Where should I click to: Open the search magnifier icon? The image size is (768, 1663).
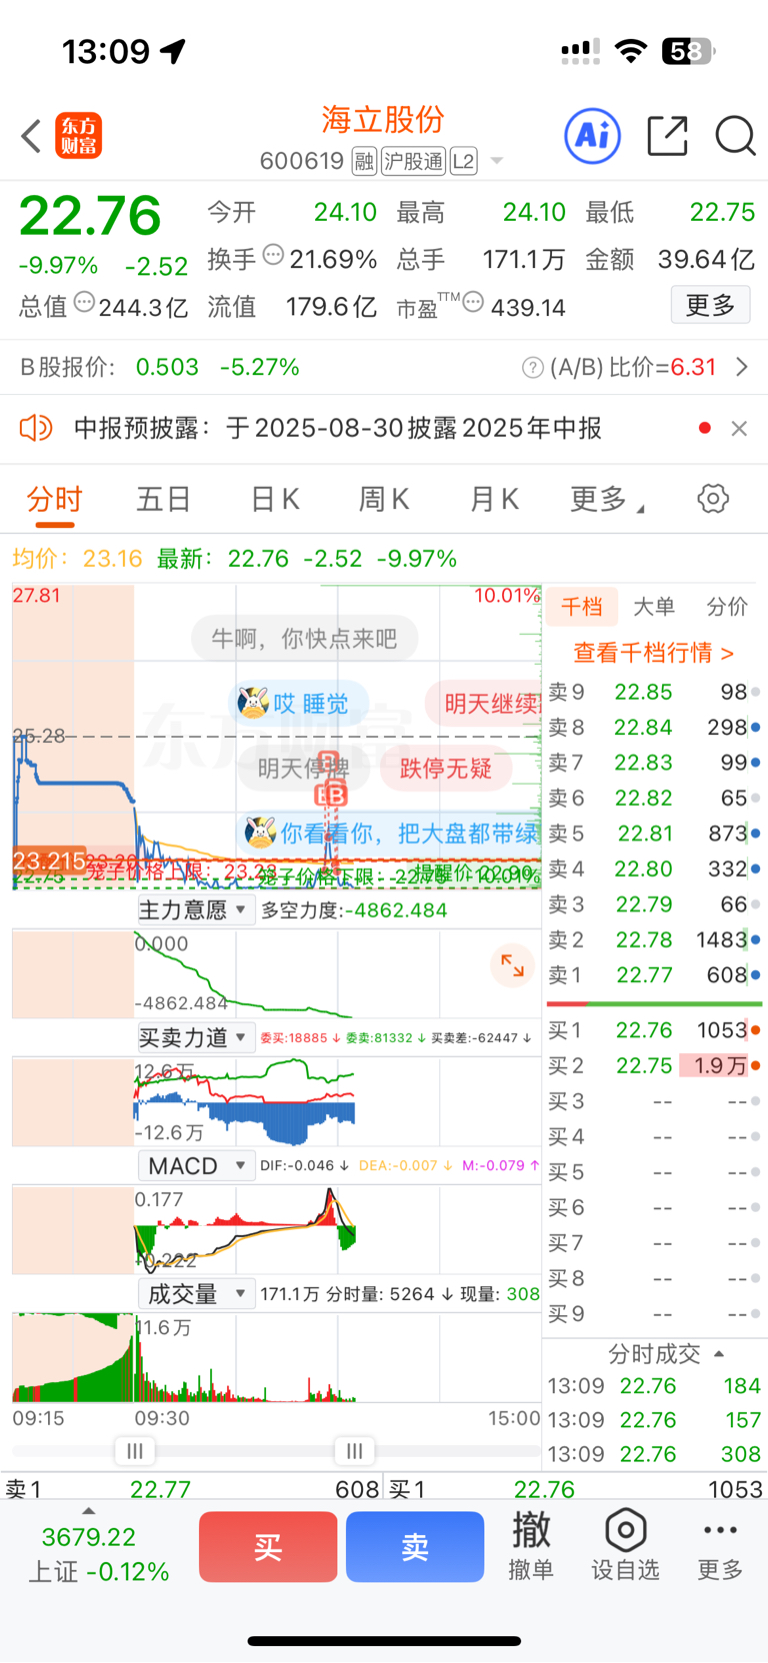[x=735, y=135]
